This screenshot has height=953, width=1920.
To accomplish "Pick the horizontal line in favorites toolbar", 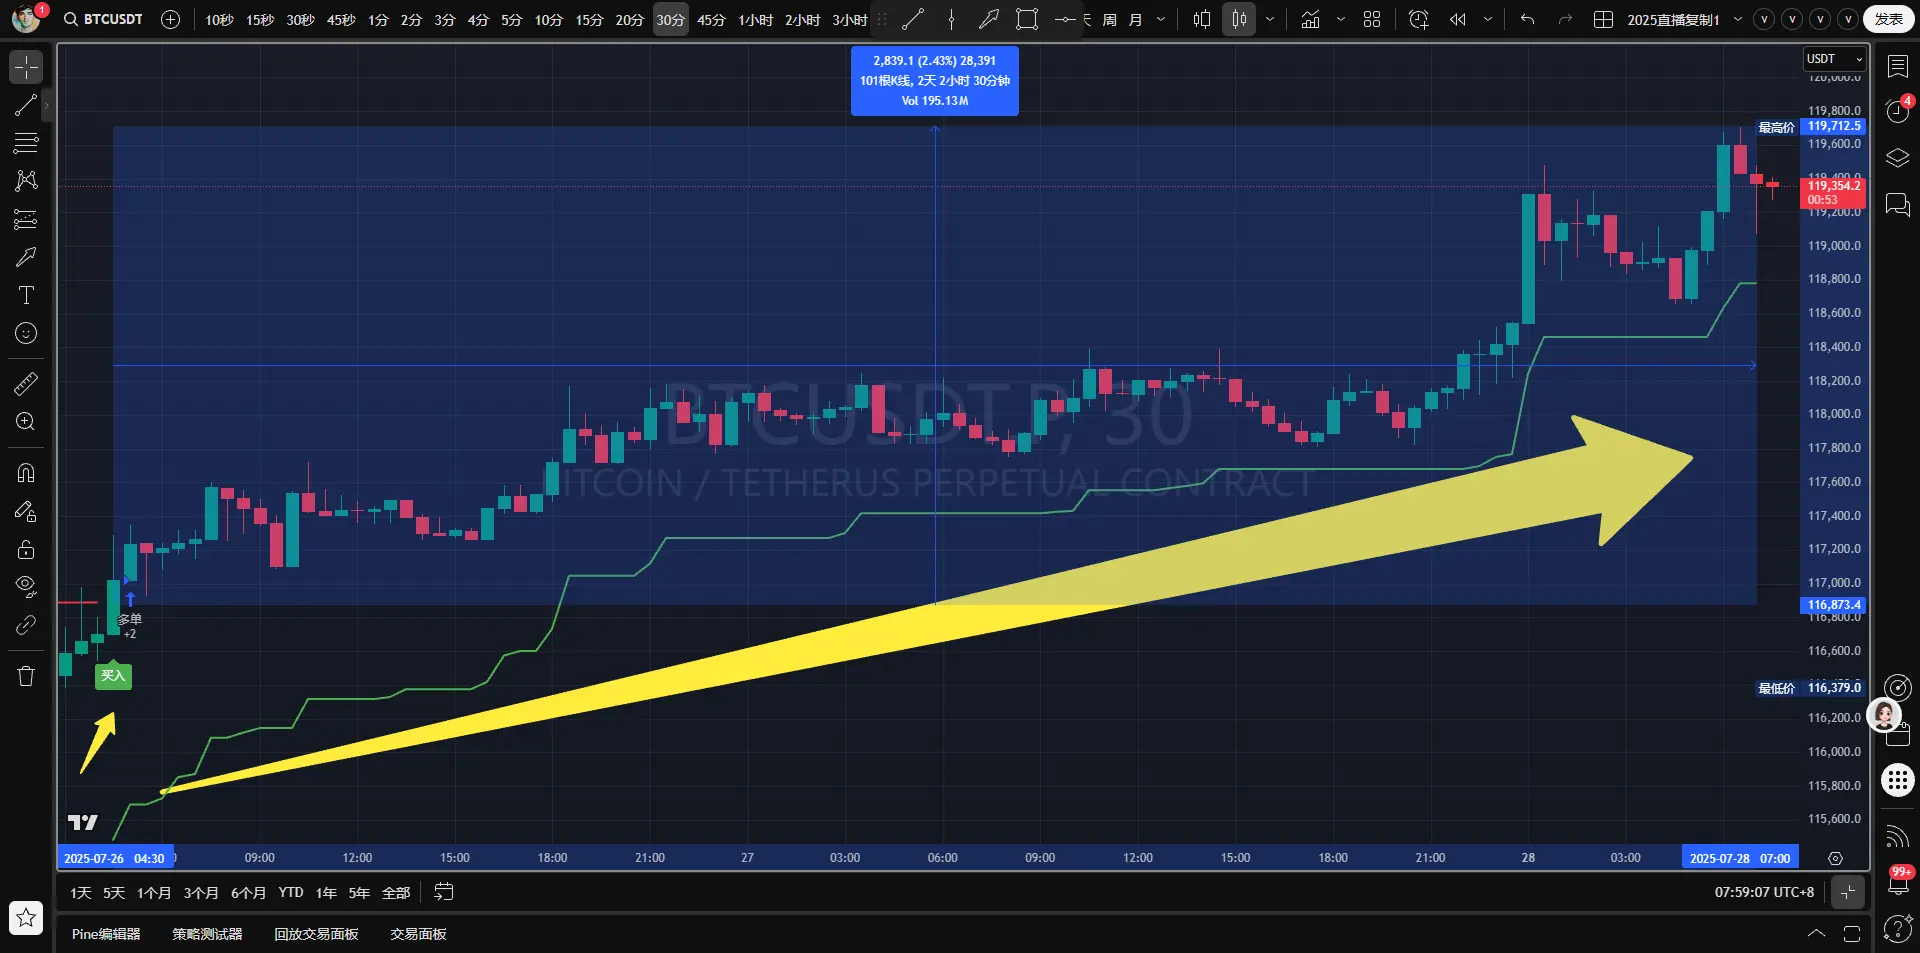I will click(1064, 19).
